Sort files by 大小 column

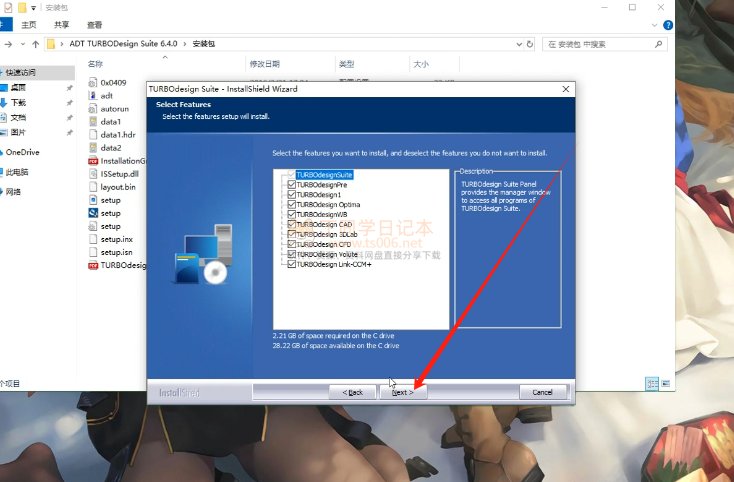pos(421,64)
